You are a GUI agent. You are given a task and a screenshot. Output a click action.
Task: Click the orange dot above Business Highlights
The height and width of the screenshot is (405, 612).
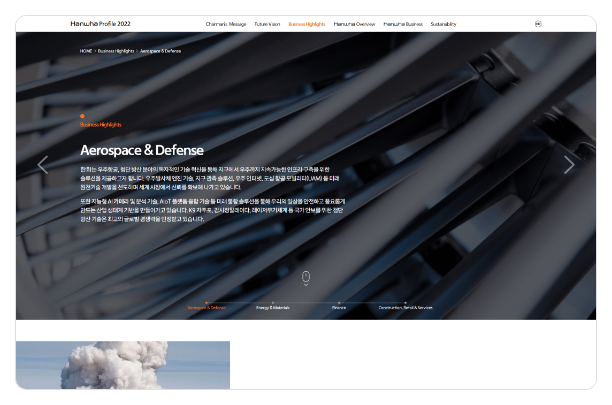coord(83,116)
